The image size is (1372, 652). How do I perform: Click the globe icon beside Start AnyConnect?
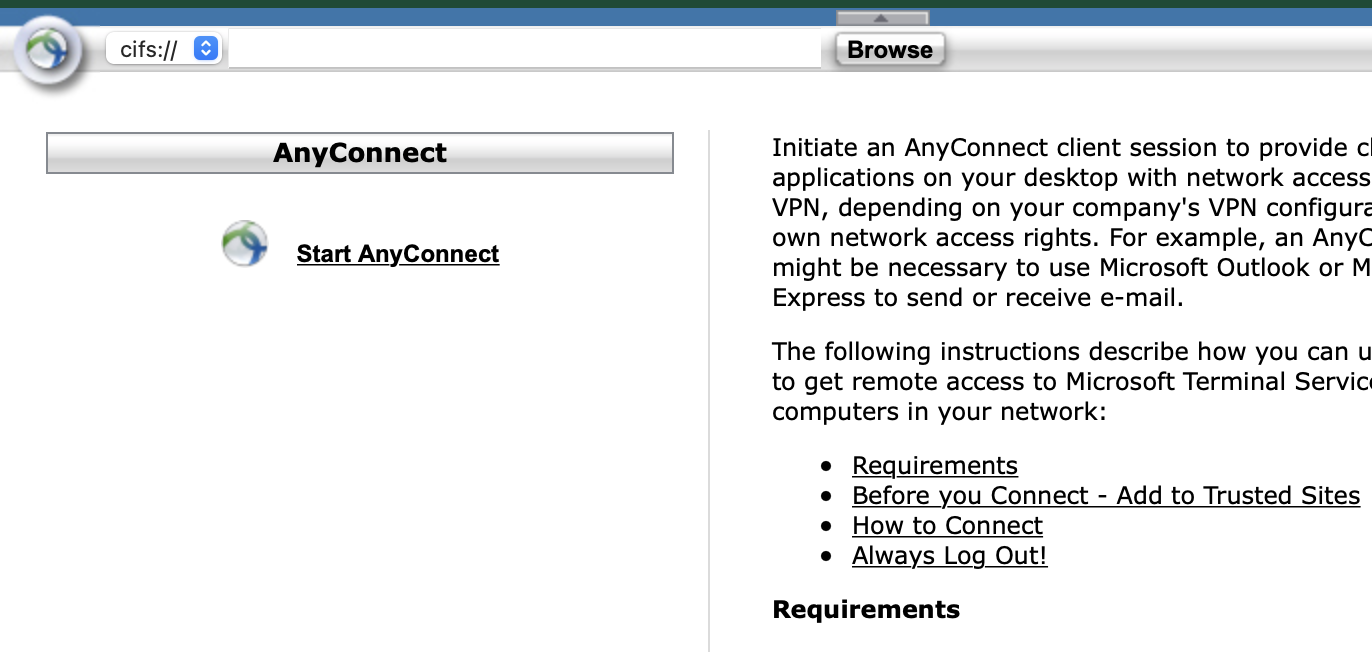pos(245,244)
